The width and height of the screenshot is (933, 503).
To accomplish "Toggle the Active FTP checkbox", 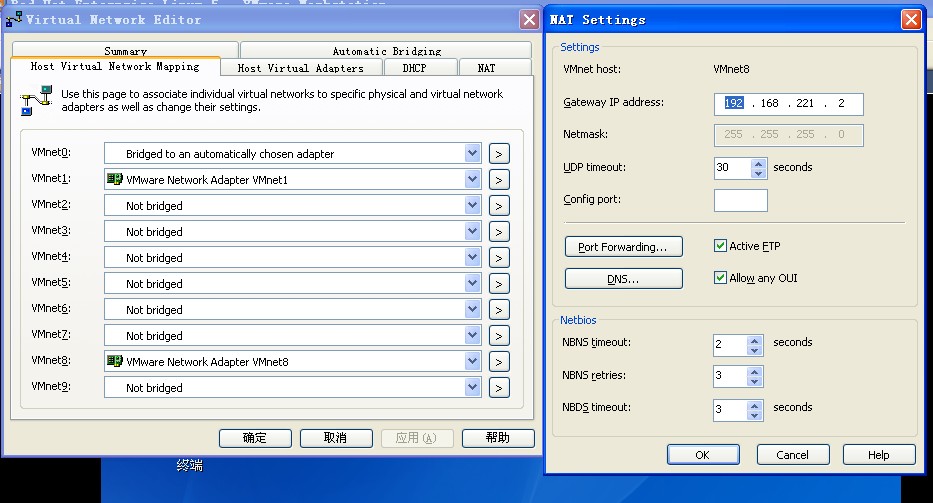I will [720, 246].
